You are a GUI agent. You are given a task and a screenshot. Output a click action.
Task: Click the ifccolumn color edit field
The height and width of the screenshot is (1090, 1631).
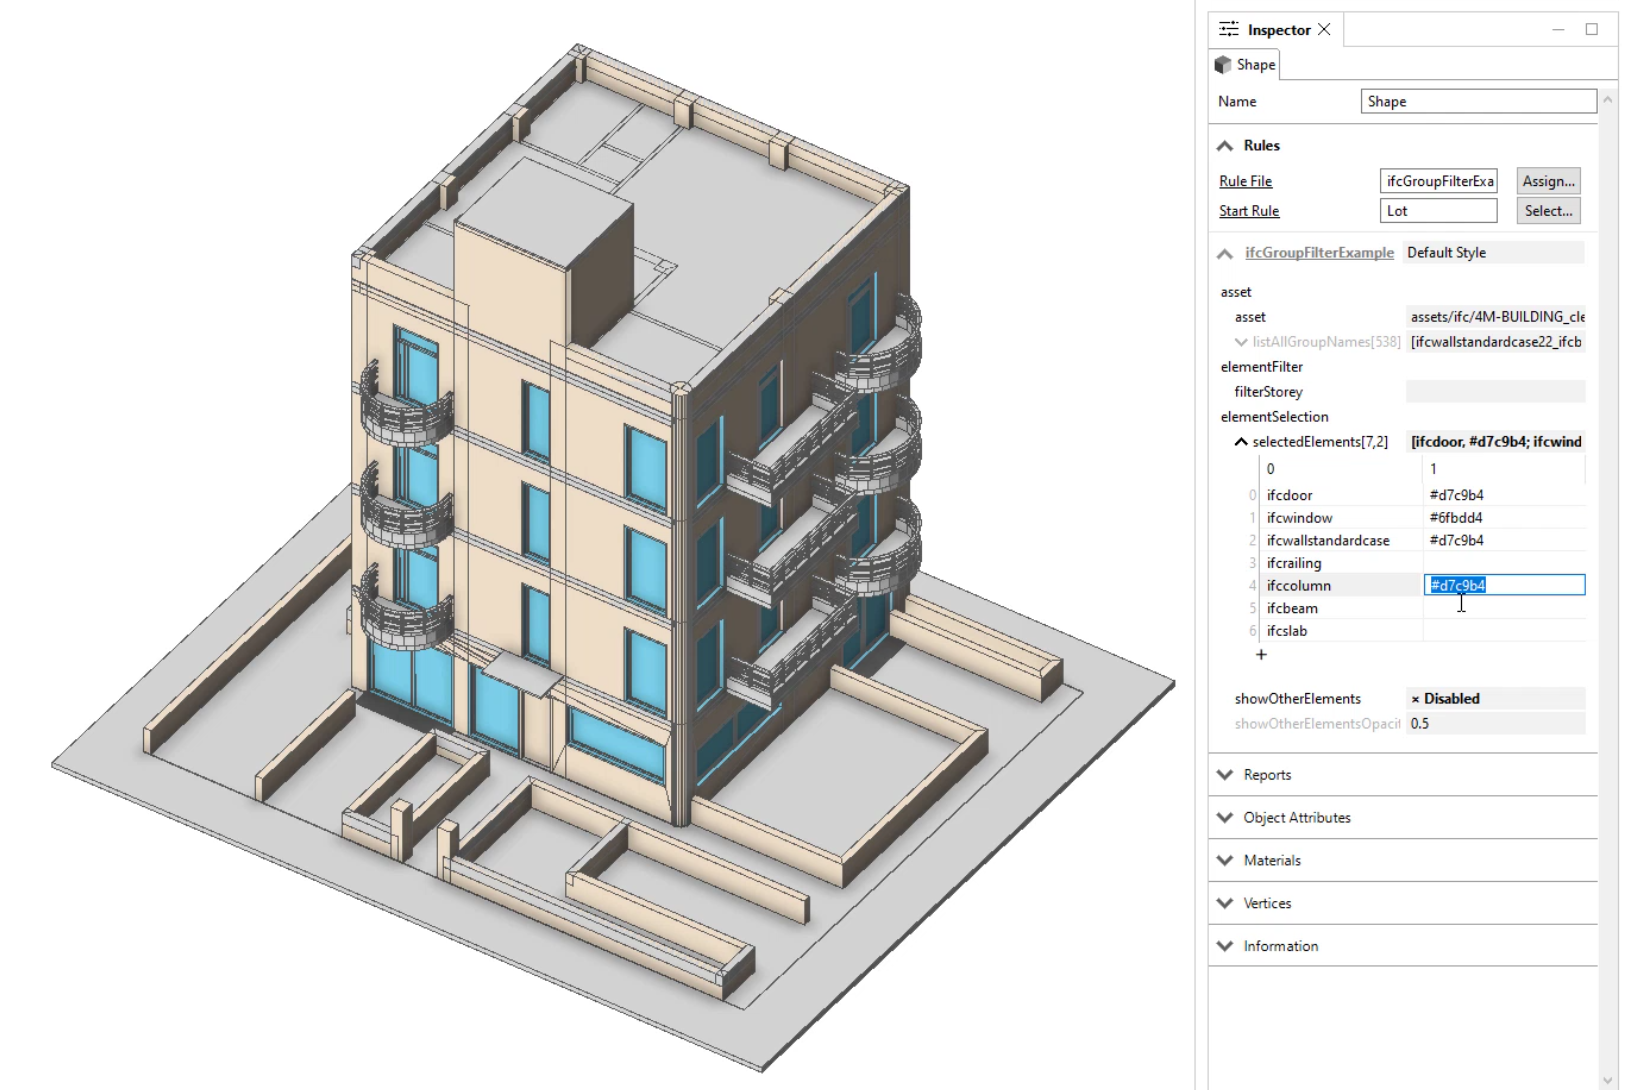(1504, 585)
